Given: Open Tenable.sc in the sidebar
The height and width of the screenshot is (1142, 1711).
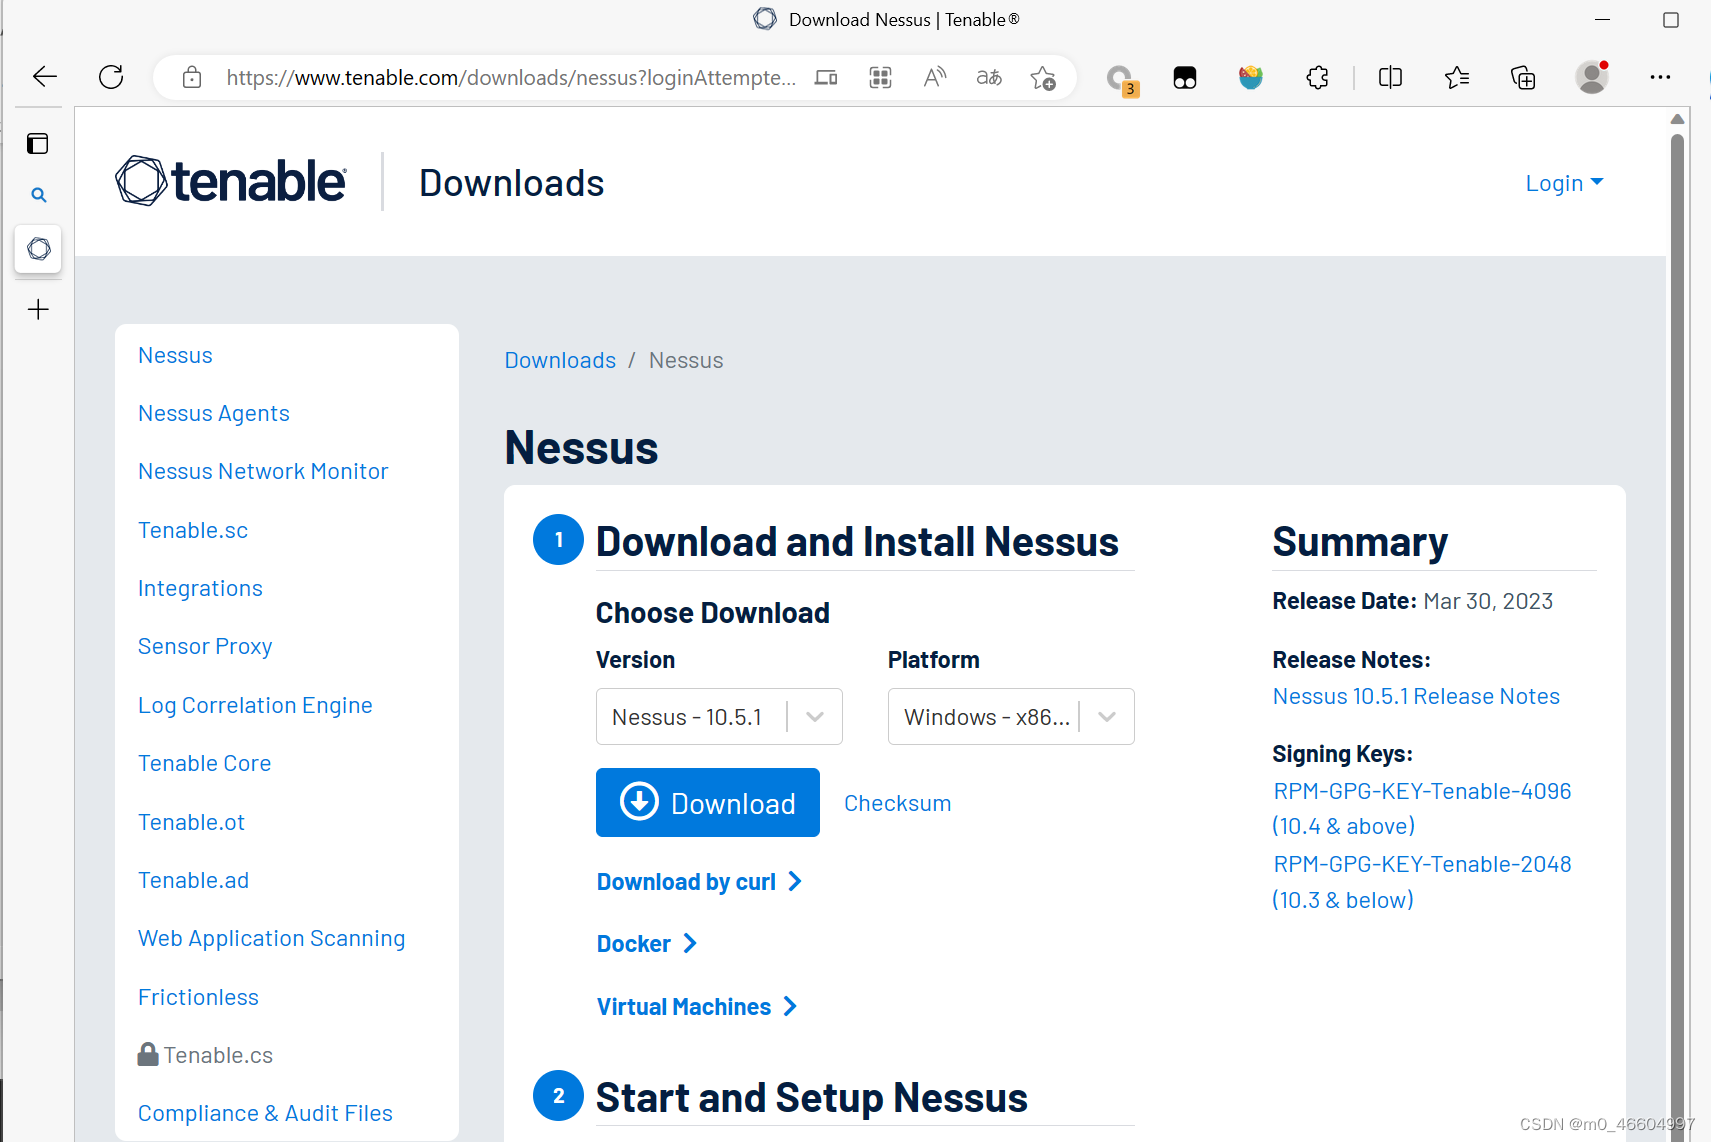Looking at the screenshot, I should tap(193, 531).
